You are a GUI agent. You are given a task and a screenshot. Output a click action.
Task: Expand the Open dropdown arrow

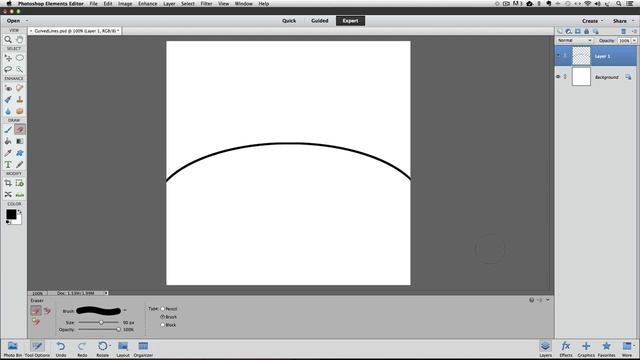point(27,21)
